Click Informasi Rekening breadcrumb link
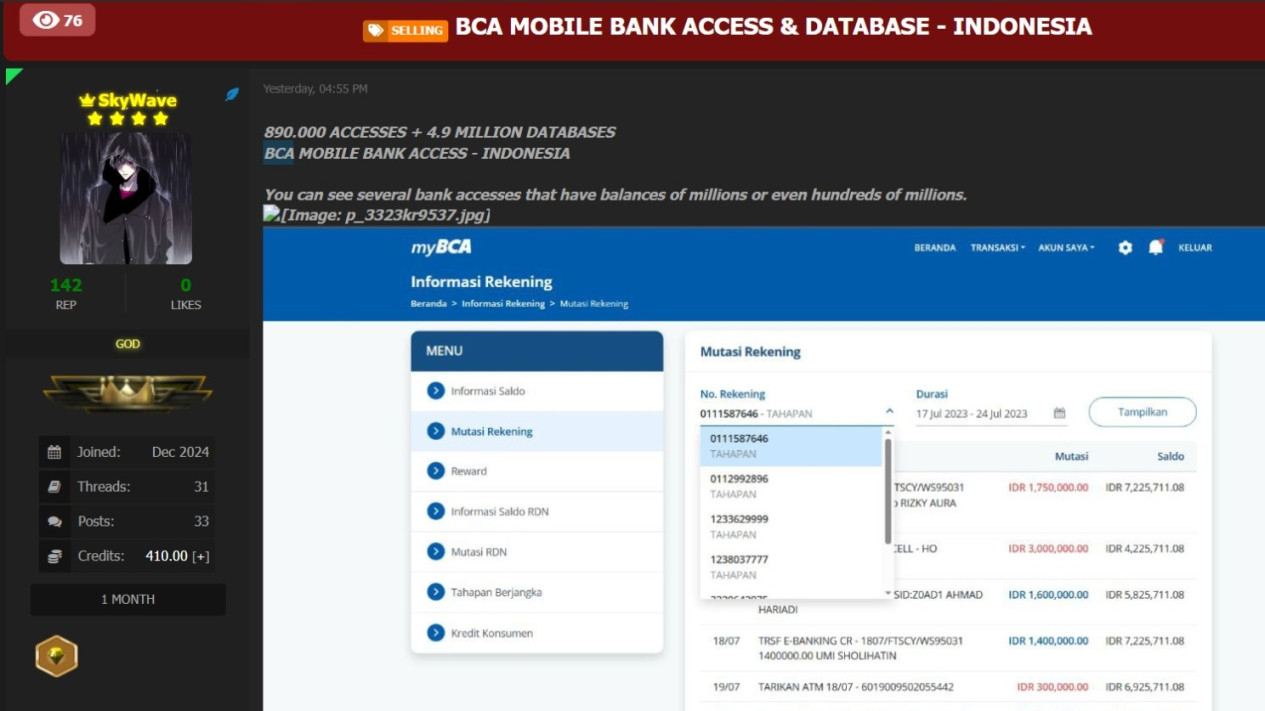Screen dimensions: 1265x711 point(503,303)
